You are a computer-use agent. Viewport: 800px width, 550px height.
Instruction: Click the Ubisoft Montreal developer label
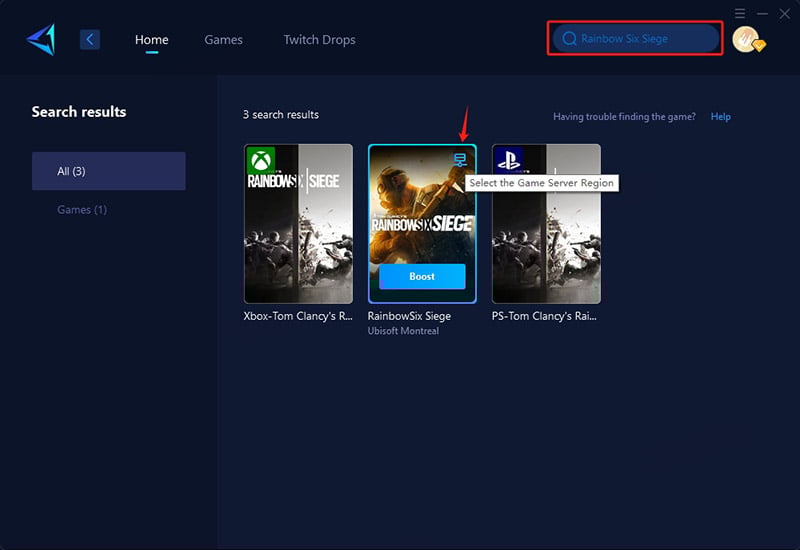point(403,331)
